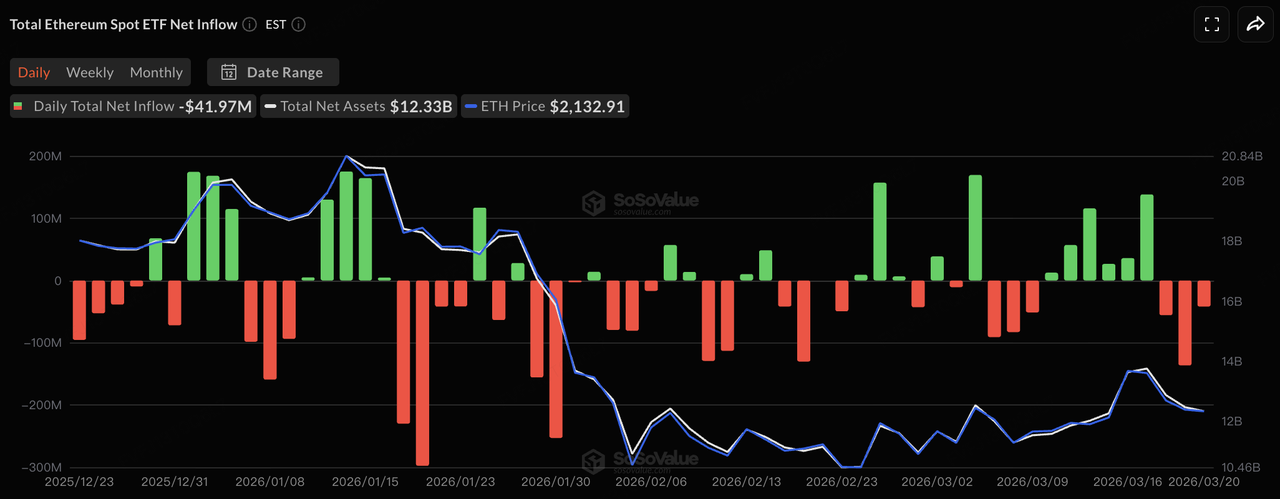Click the info icon beside the chart title
Image resolution: width=1280 pixels, height=499 pixels.
[247, 25]
